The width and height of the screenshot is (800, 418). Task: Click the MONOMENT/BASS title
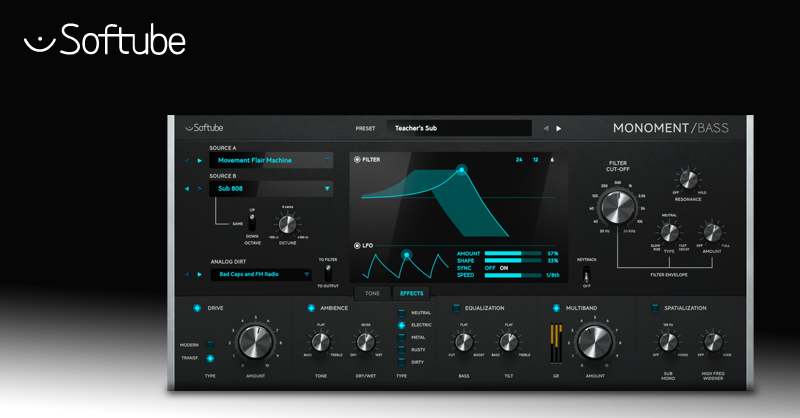tap(670, 128)
